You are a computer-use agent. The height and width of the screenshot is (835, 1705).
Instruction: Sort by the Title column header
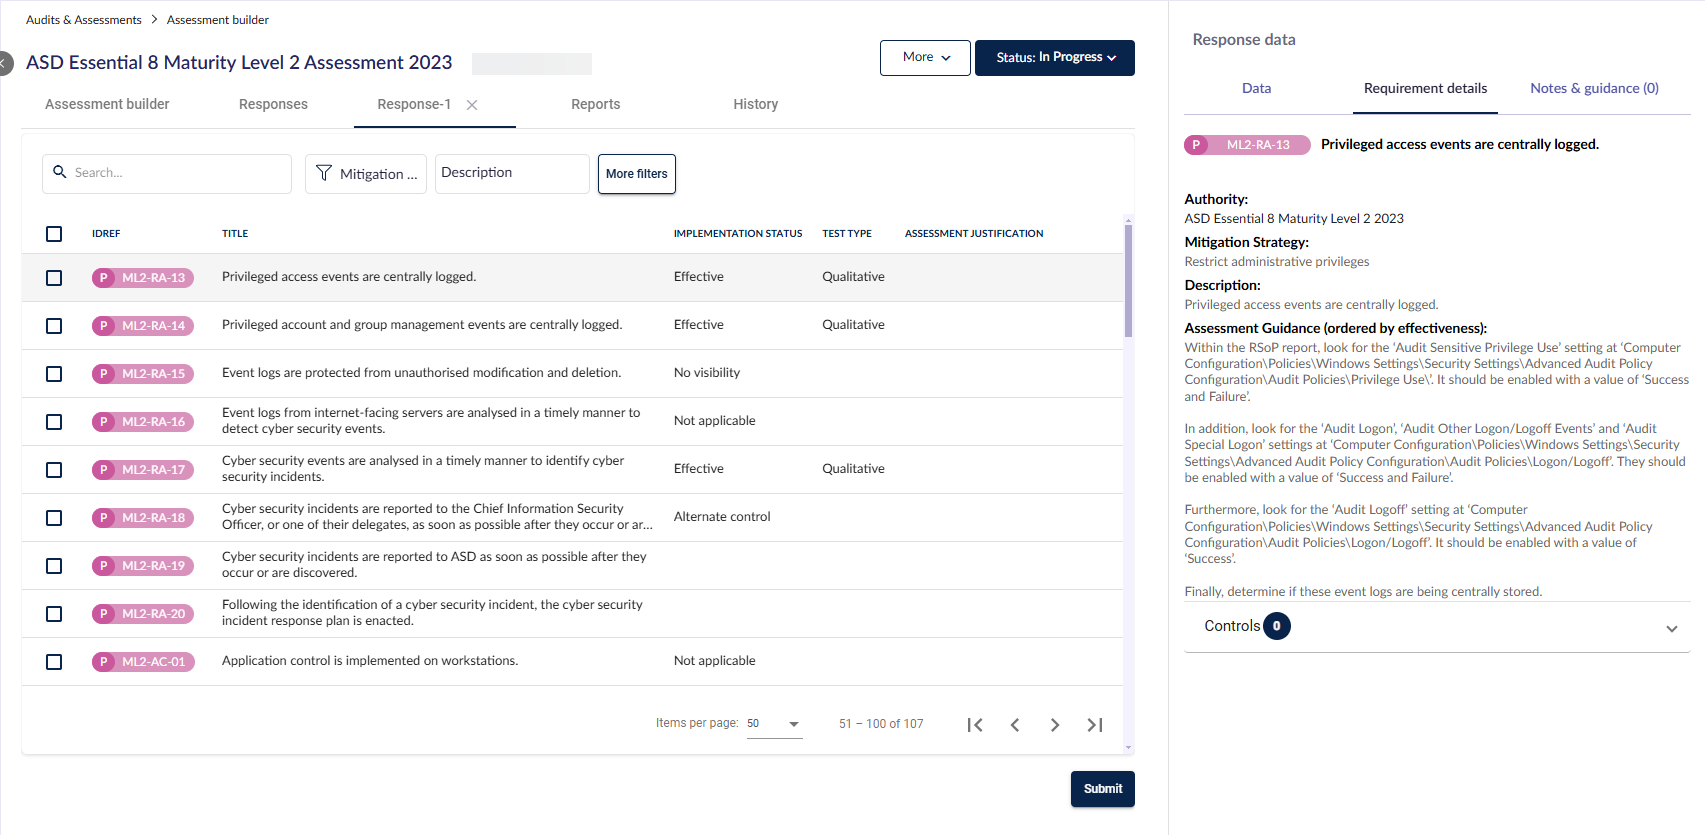235,234
